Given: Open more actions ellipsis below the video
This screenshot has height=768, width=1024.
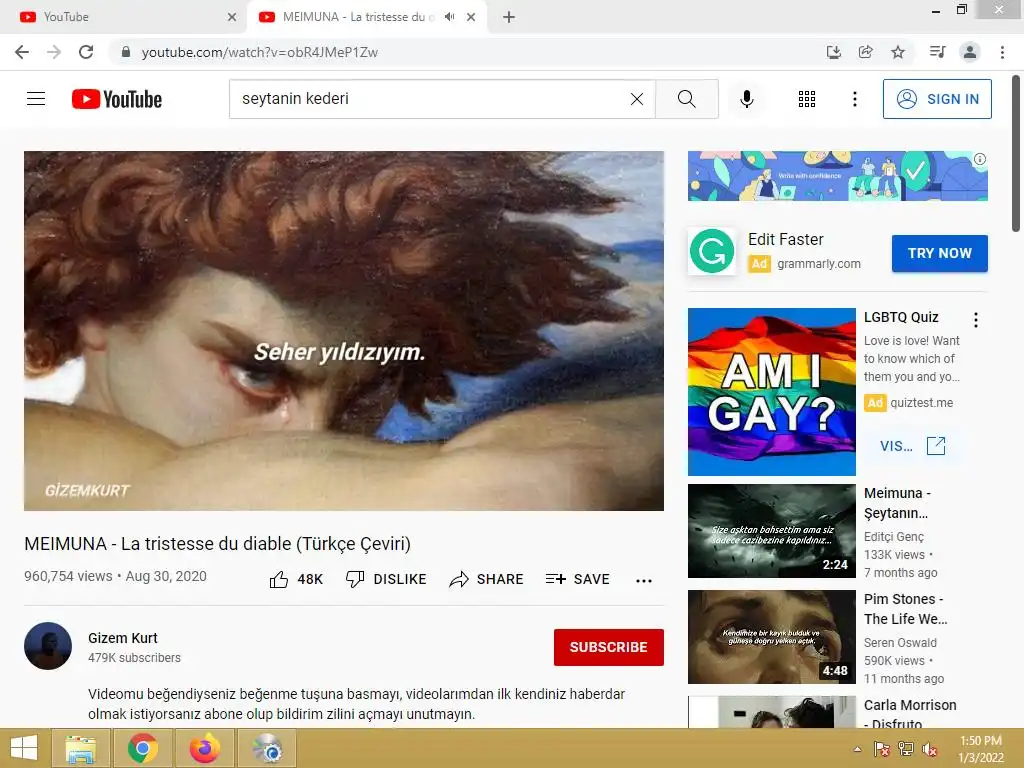Looking at the screenshot, I should point(644,581).
